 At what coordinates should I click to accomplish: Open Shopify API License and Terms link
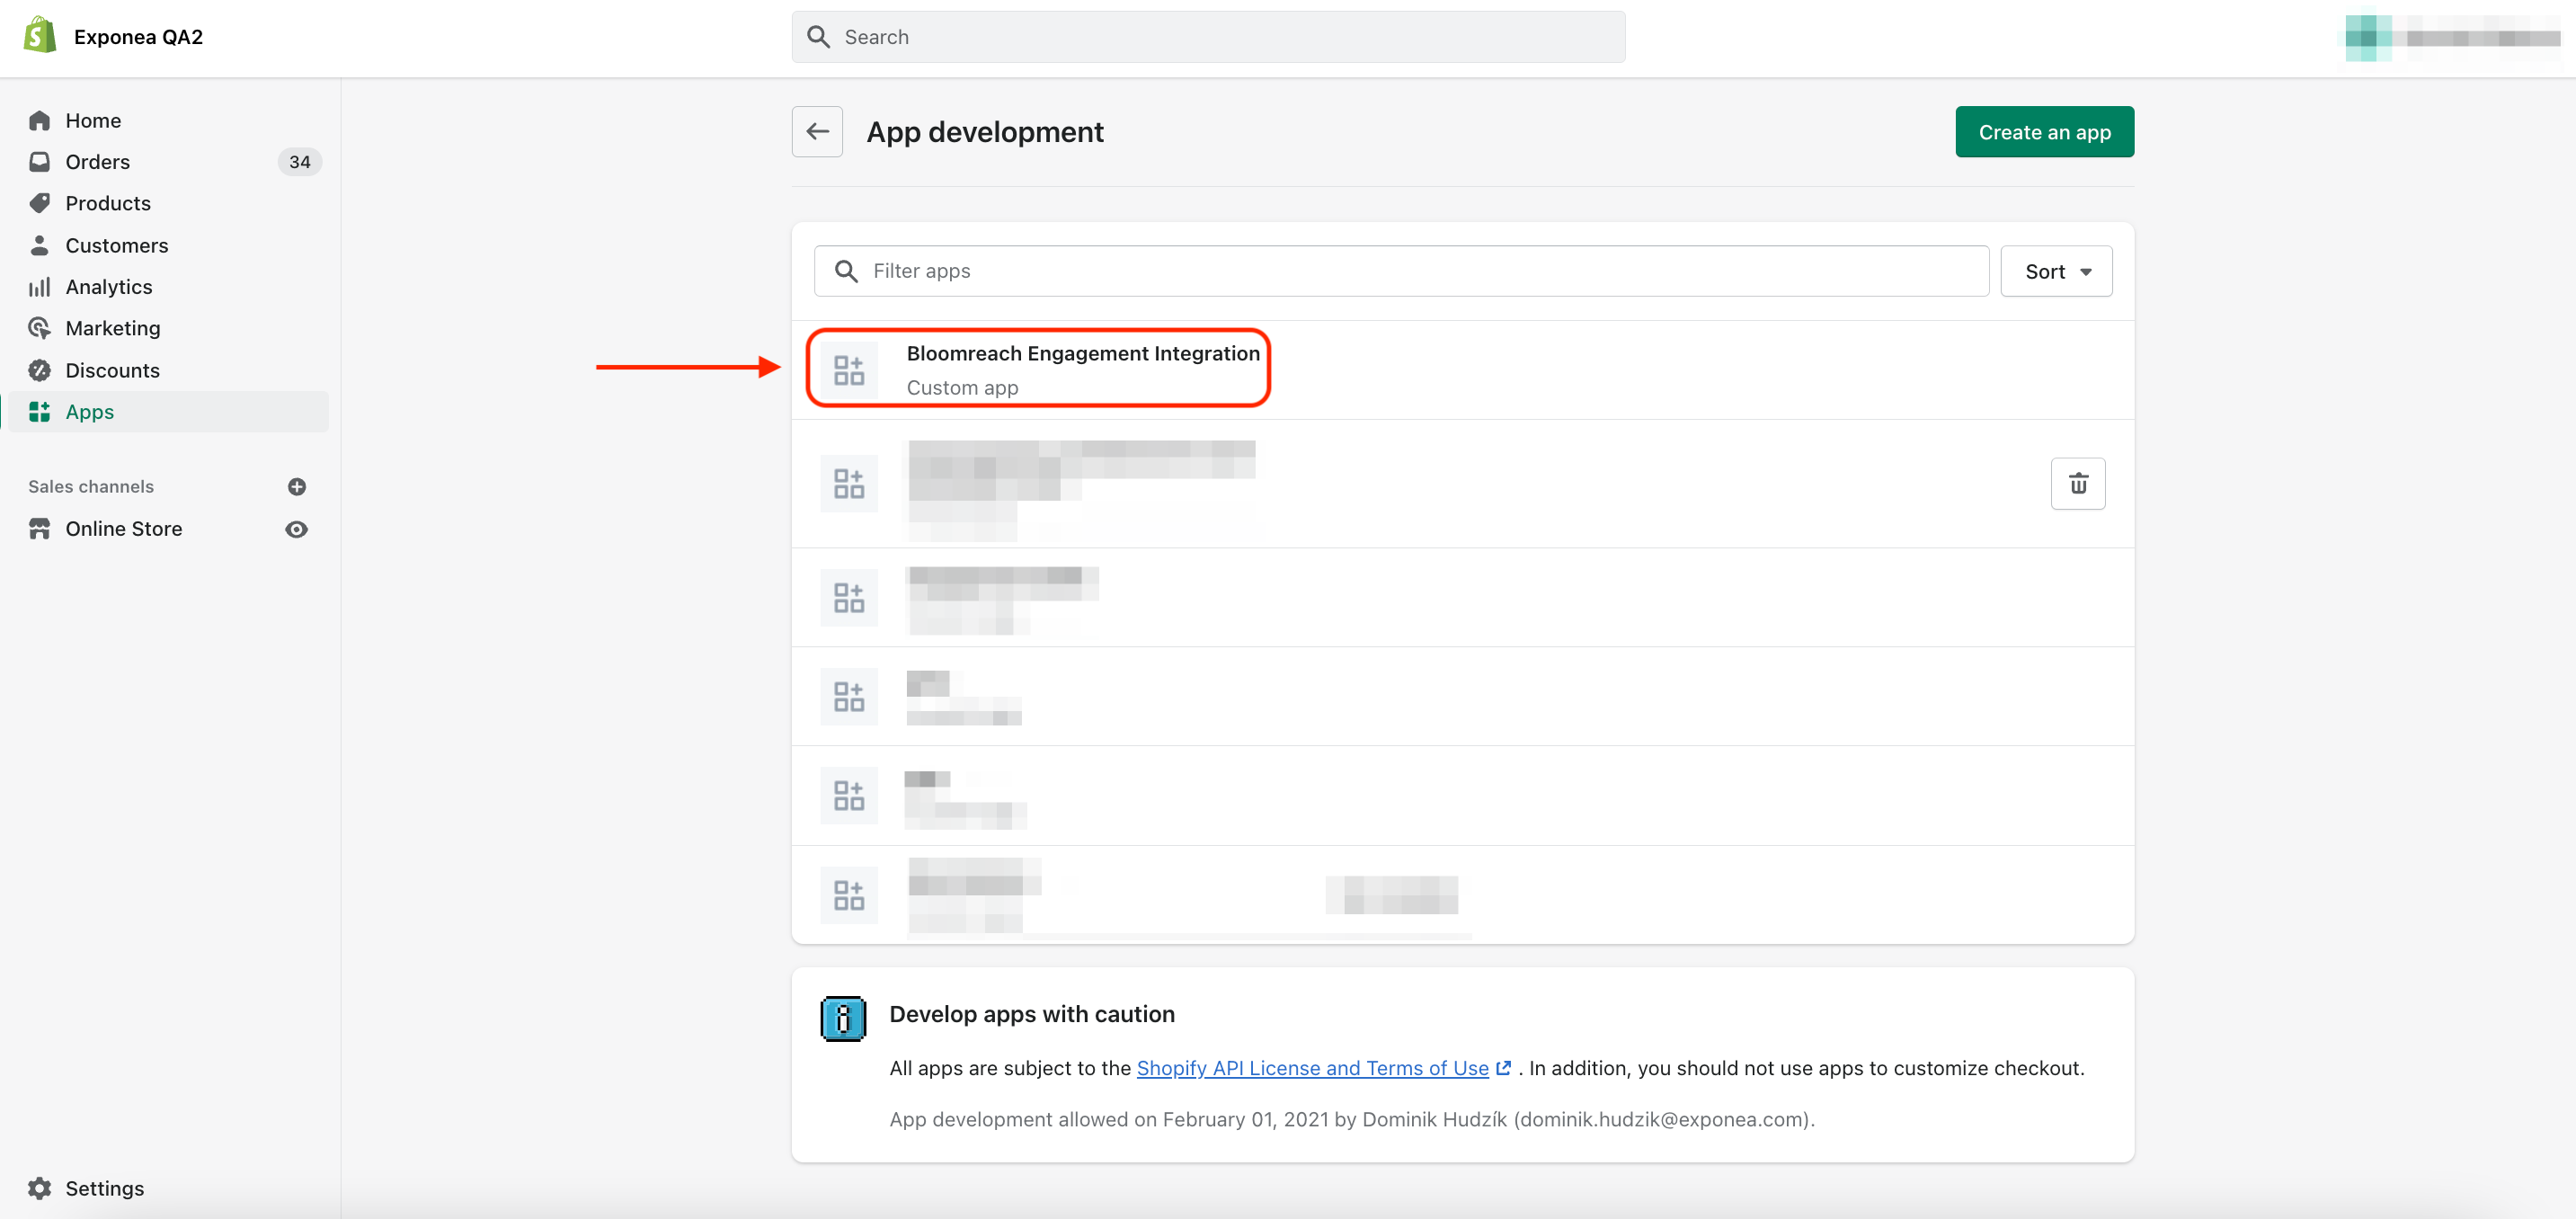click(1312, 1068)
